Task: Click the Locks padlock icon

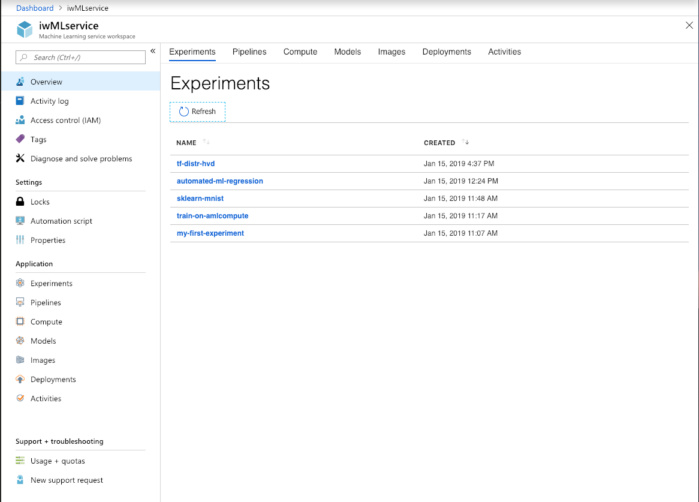Action: 20,202
